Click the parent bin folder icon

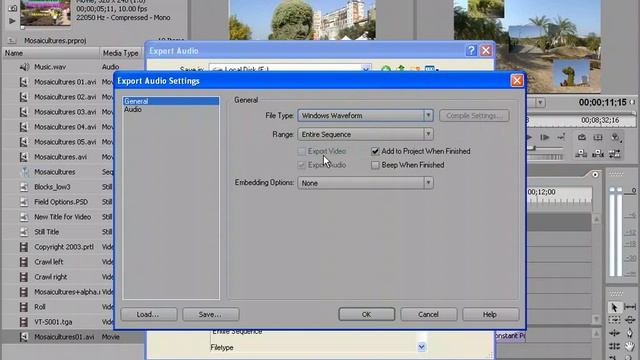(x=12, y=40)
